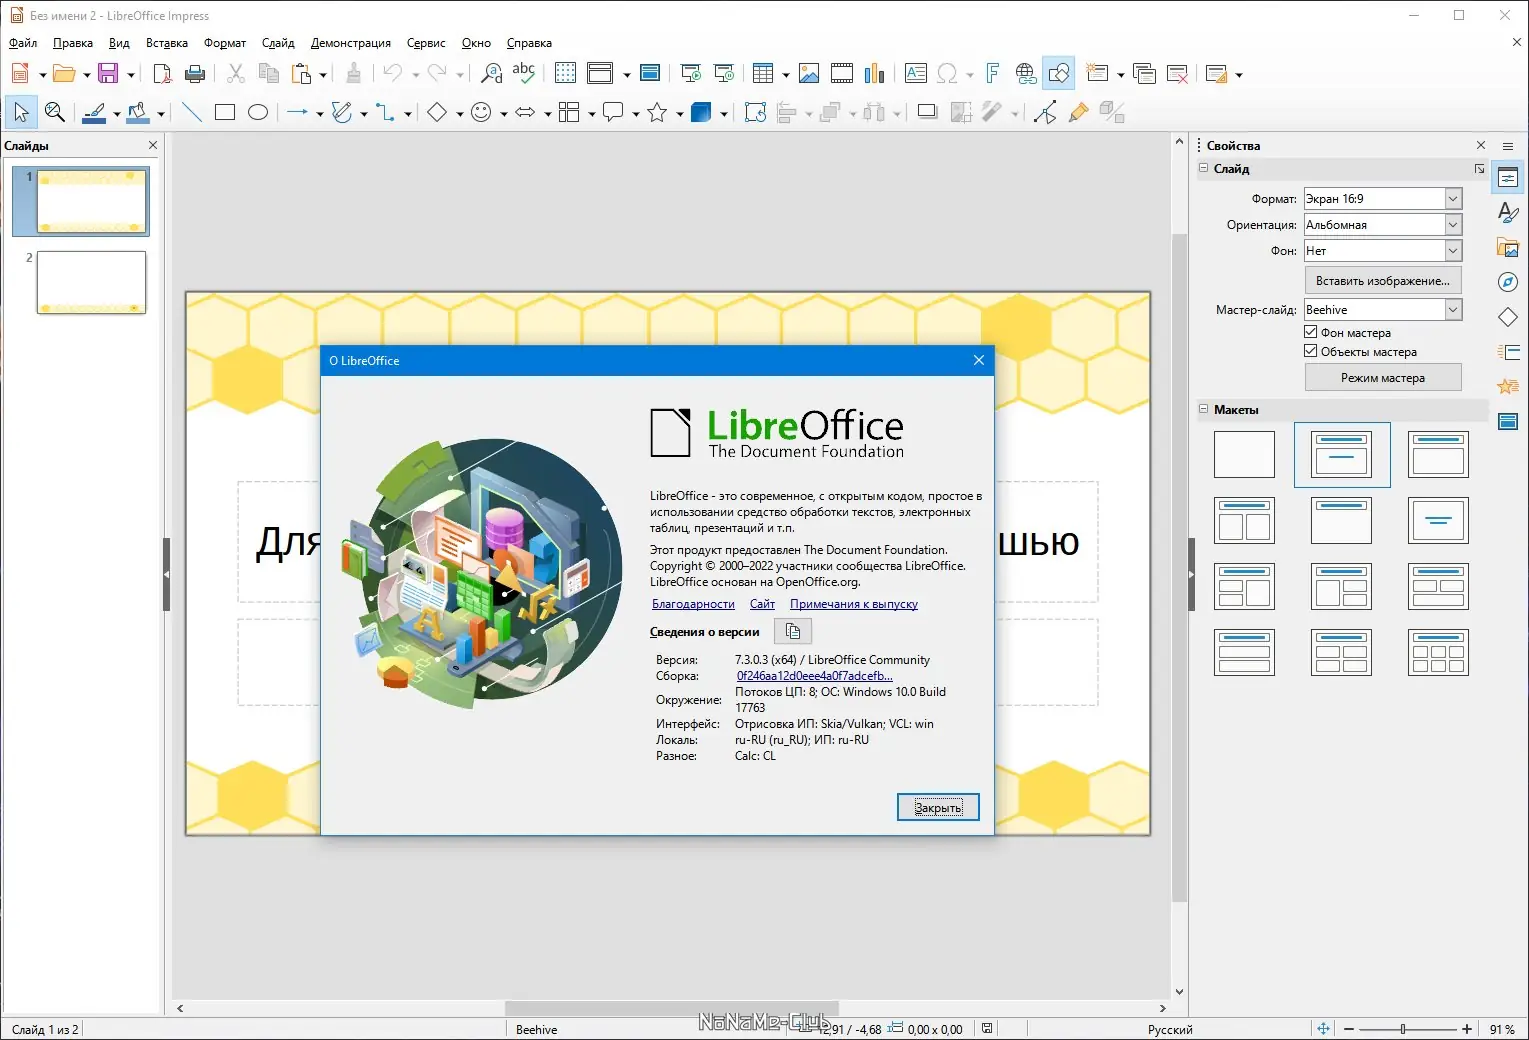
Task: Click the Fill Color bucket swatch icon
Action: point(138,112)
